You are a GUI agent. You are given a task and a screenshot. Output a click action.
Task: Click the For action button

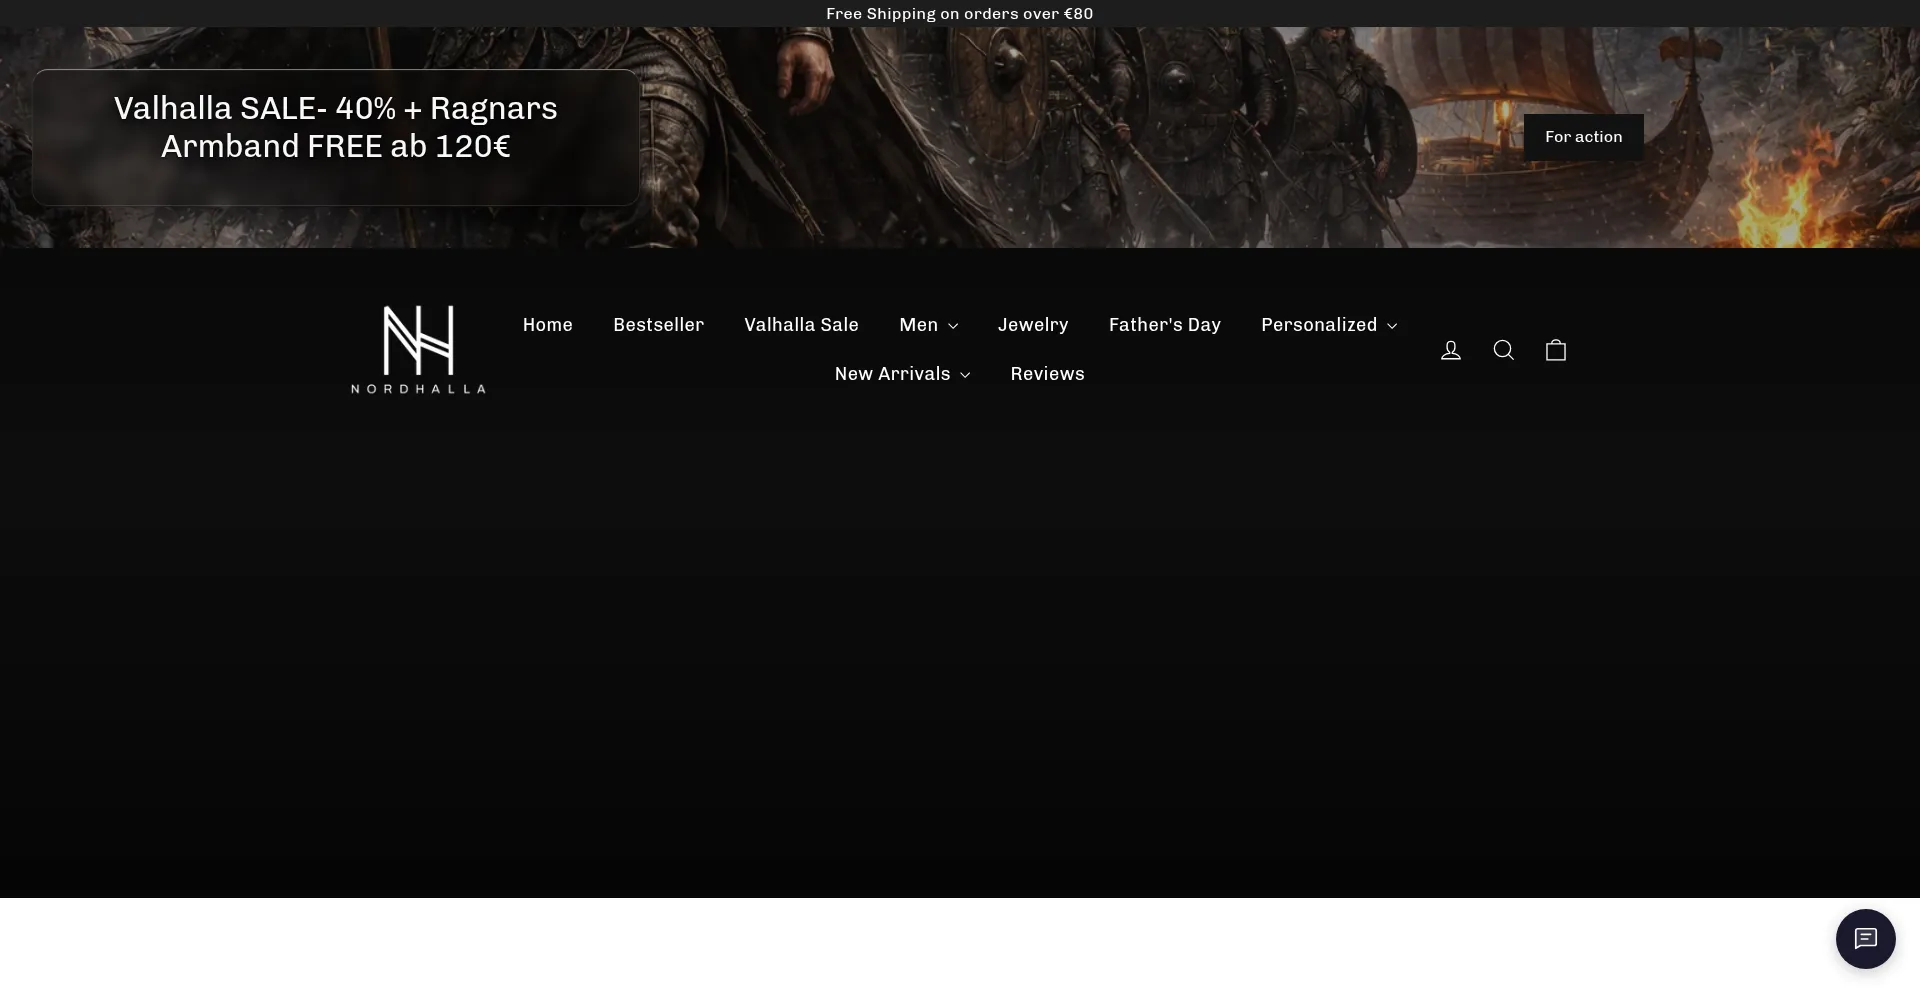click(x=1584, y=137)
